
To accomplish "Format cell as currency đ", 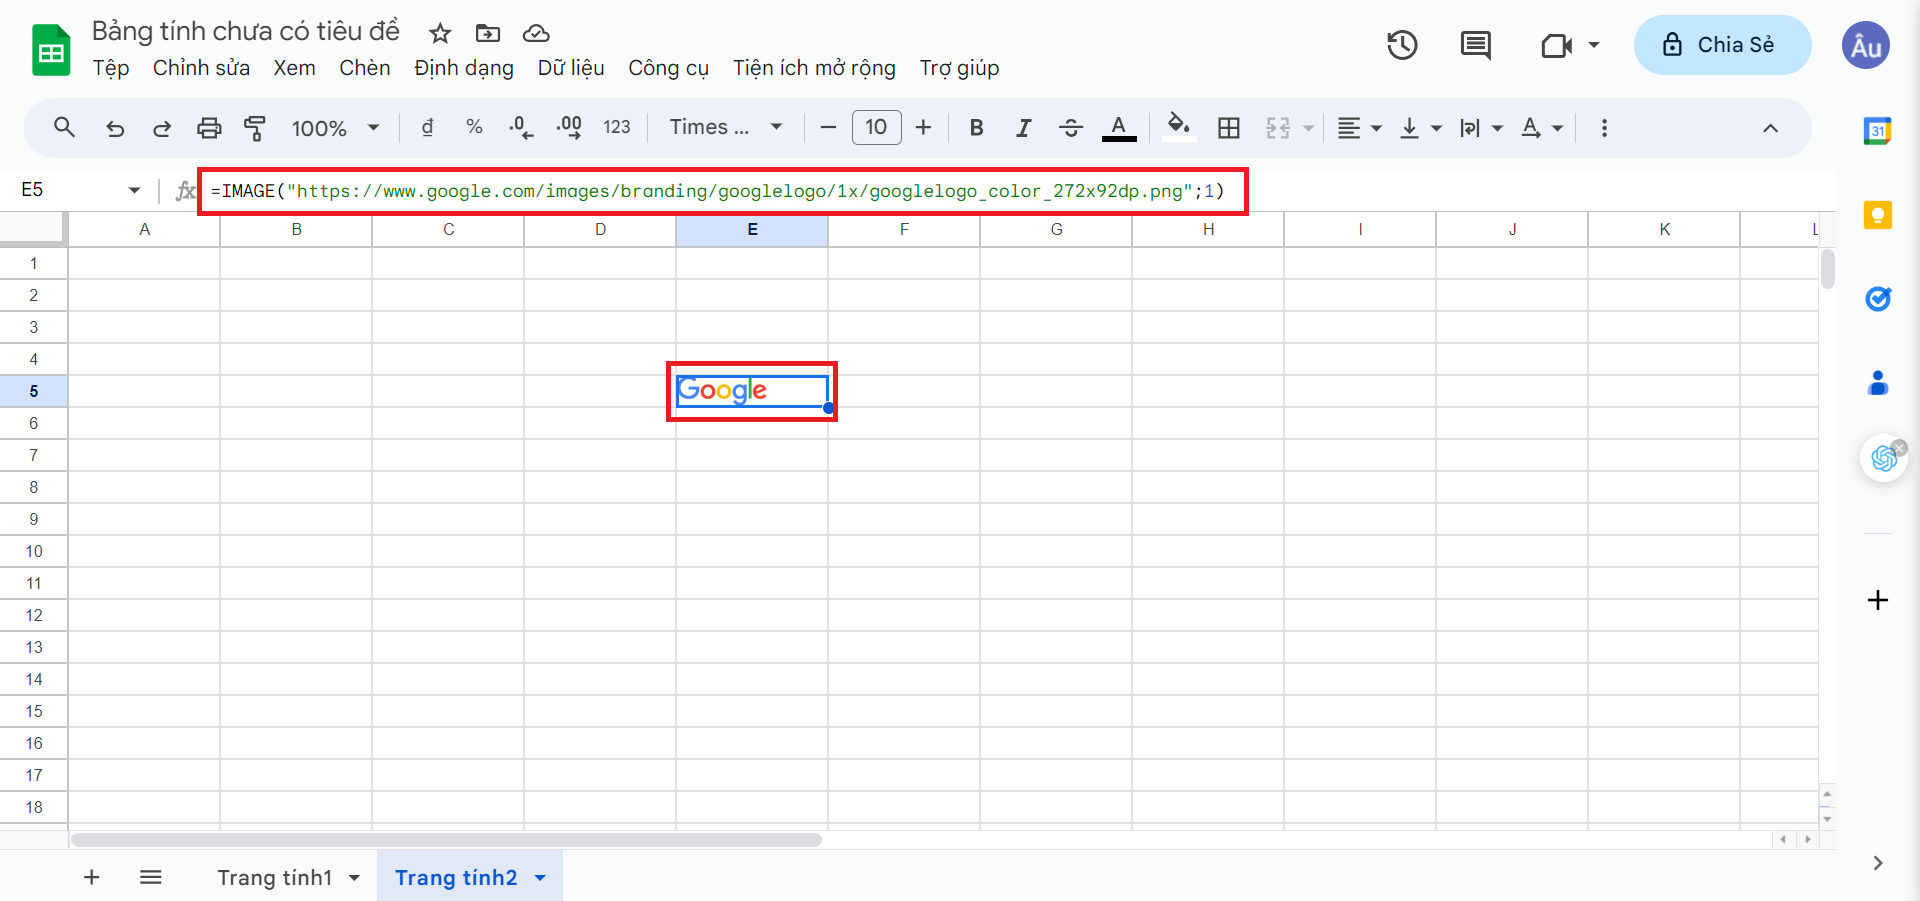I will pos(427,127).
